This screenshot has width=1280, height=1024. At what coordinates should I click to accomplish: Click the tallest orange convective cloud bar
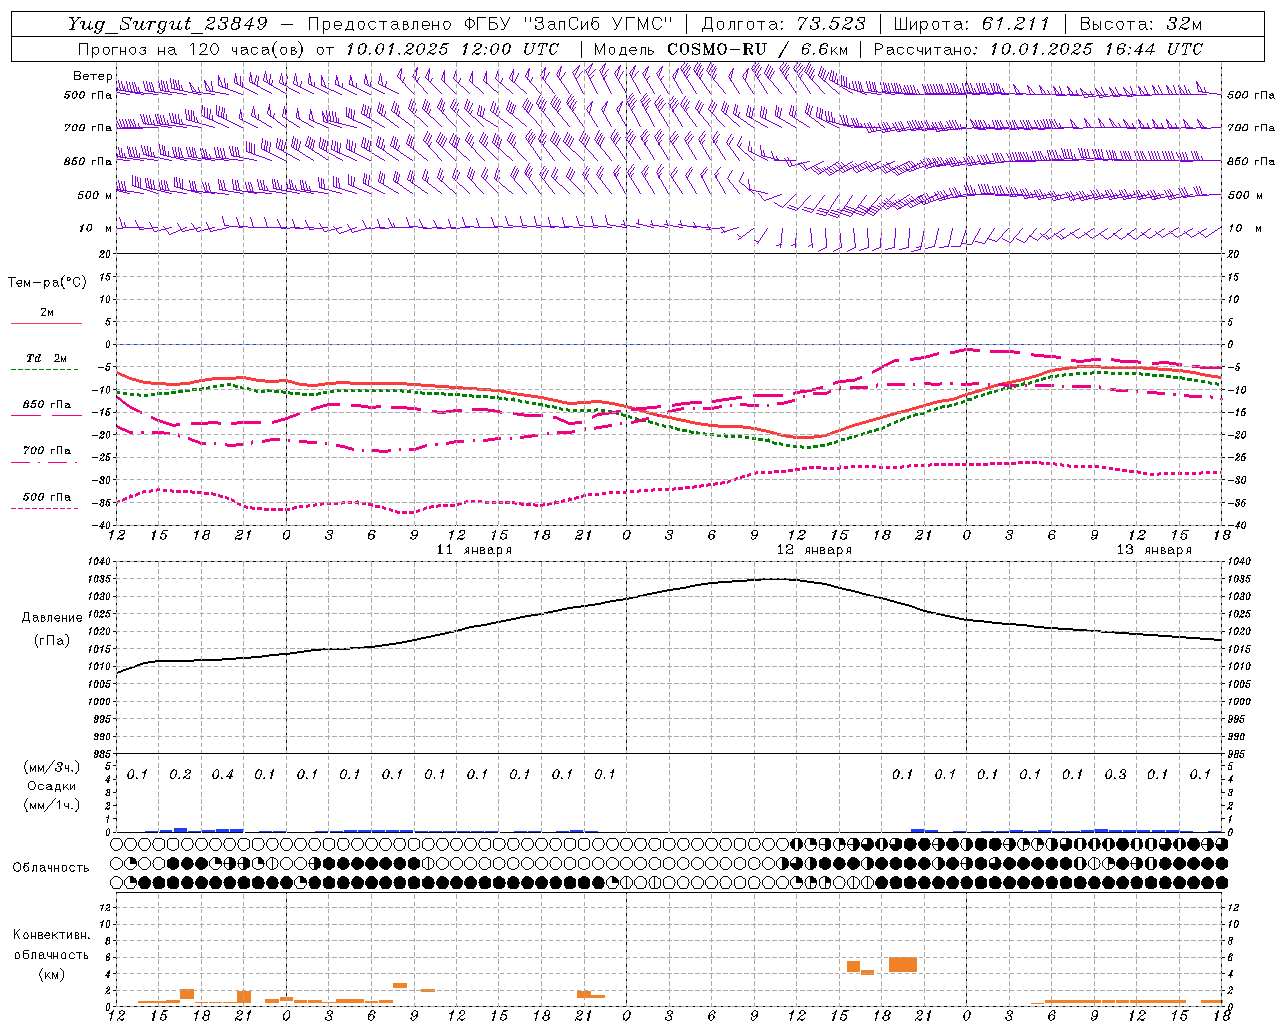pyautogui.click(x=903, y=965)
